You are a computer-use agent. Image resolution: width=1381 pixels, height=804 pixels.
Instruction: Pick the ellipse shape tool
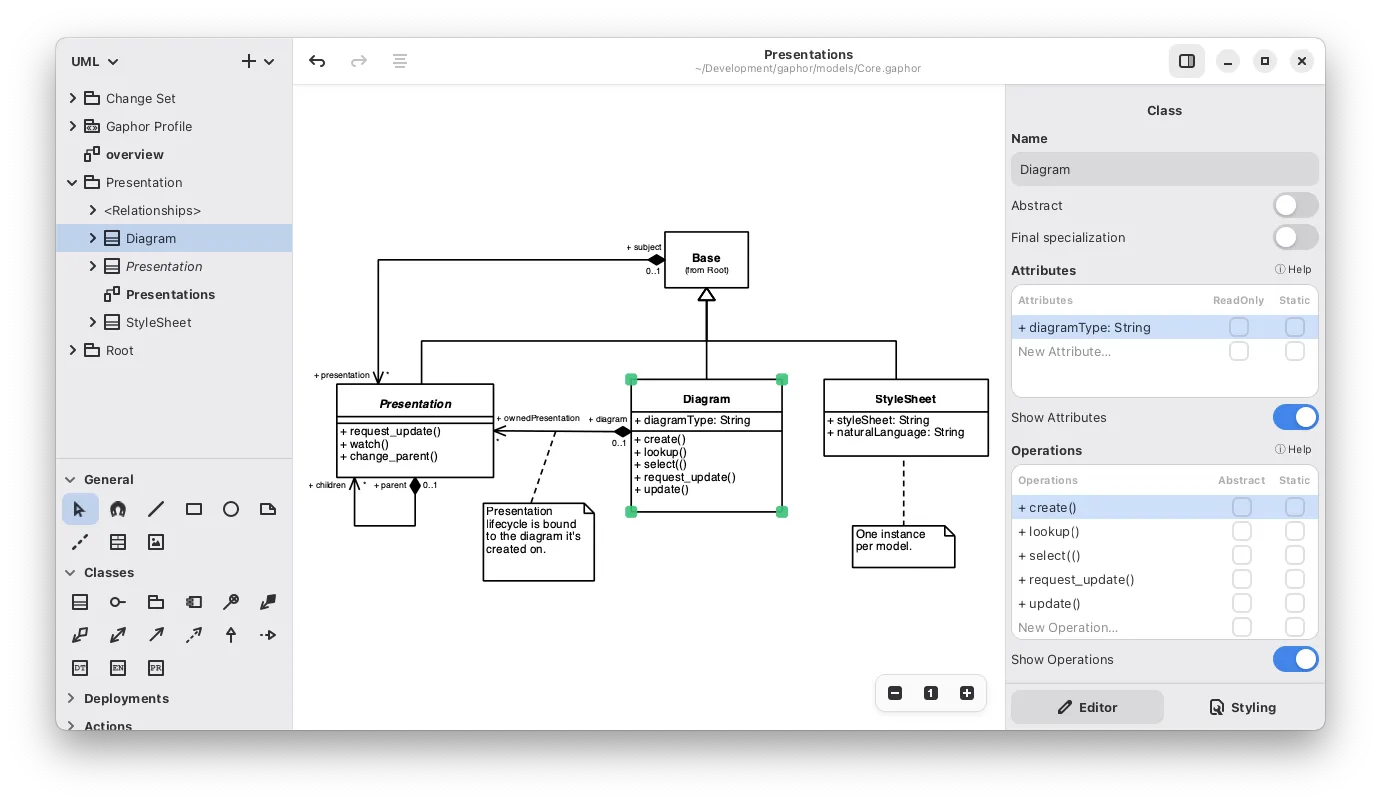click(231, 509)
